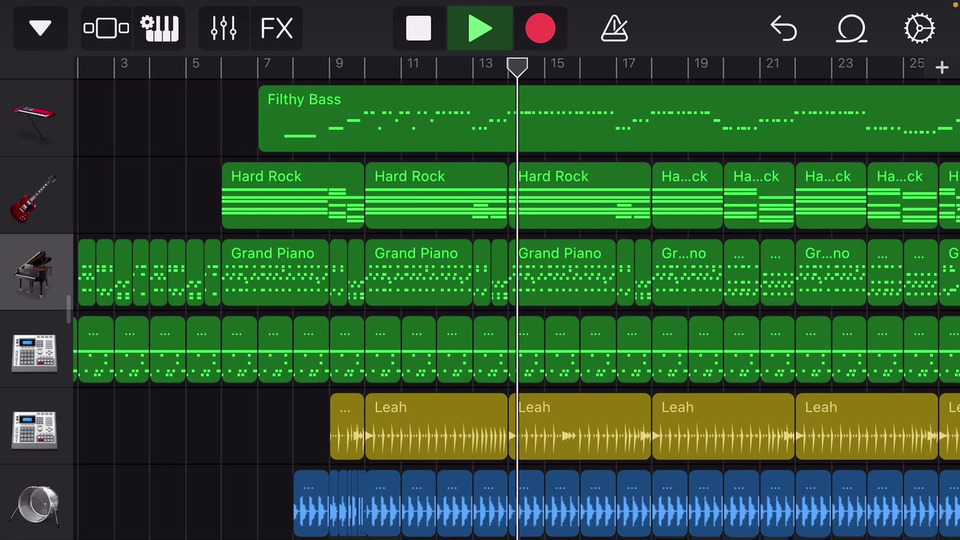Viewport: 960px width, 540px height.
Task: Open the track mixer controls
Action: click(x=223, y=28)
